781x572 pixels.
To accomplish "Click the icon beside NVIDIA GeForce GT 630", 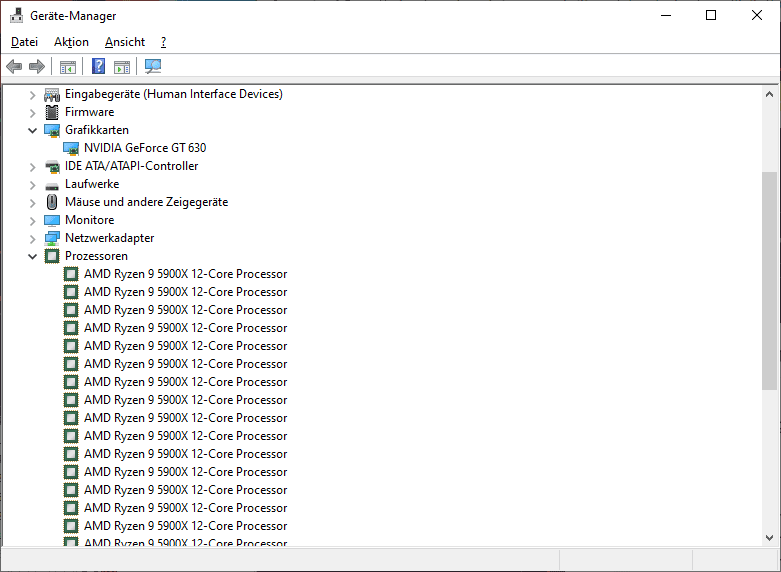I will coord(71,148).
